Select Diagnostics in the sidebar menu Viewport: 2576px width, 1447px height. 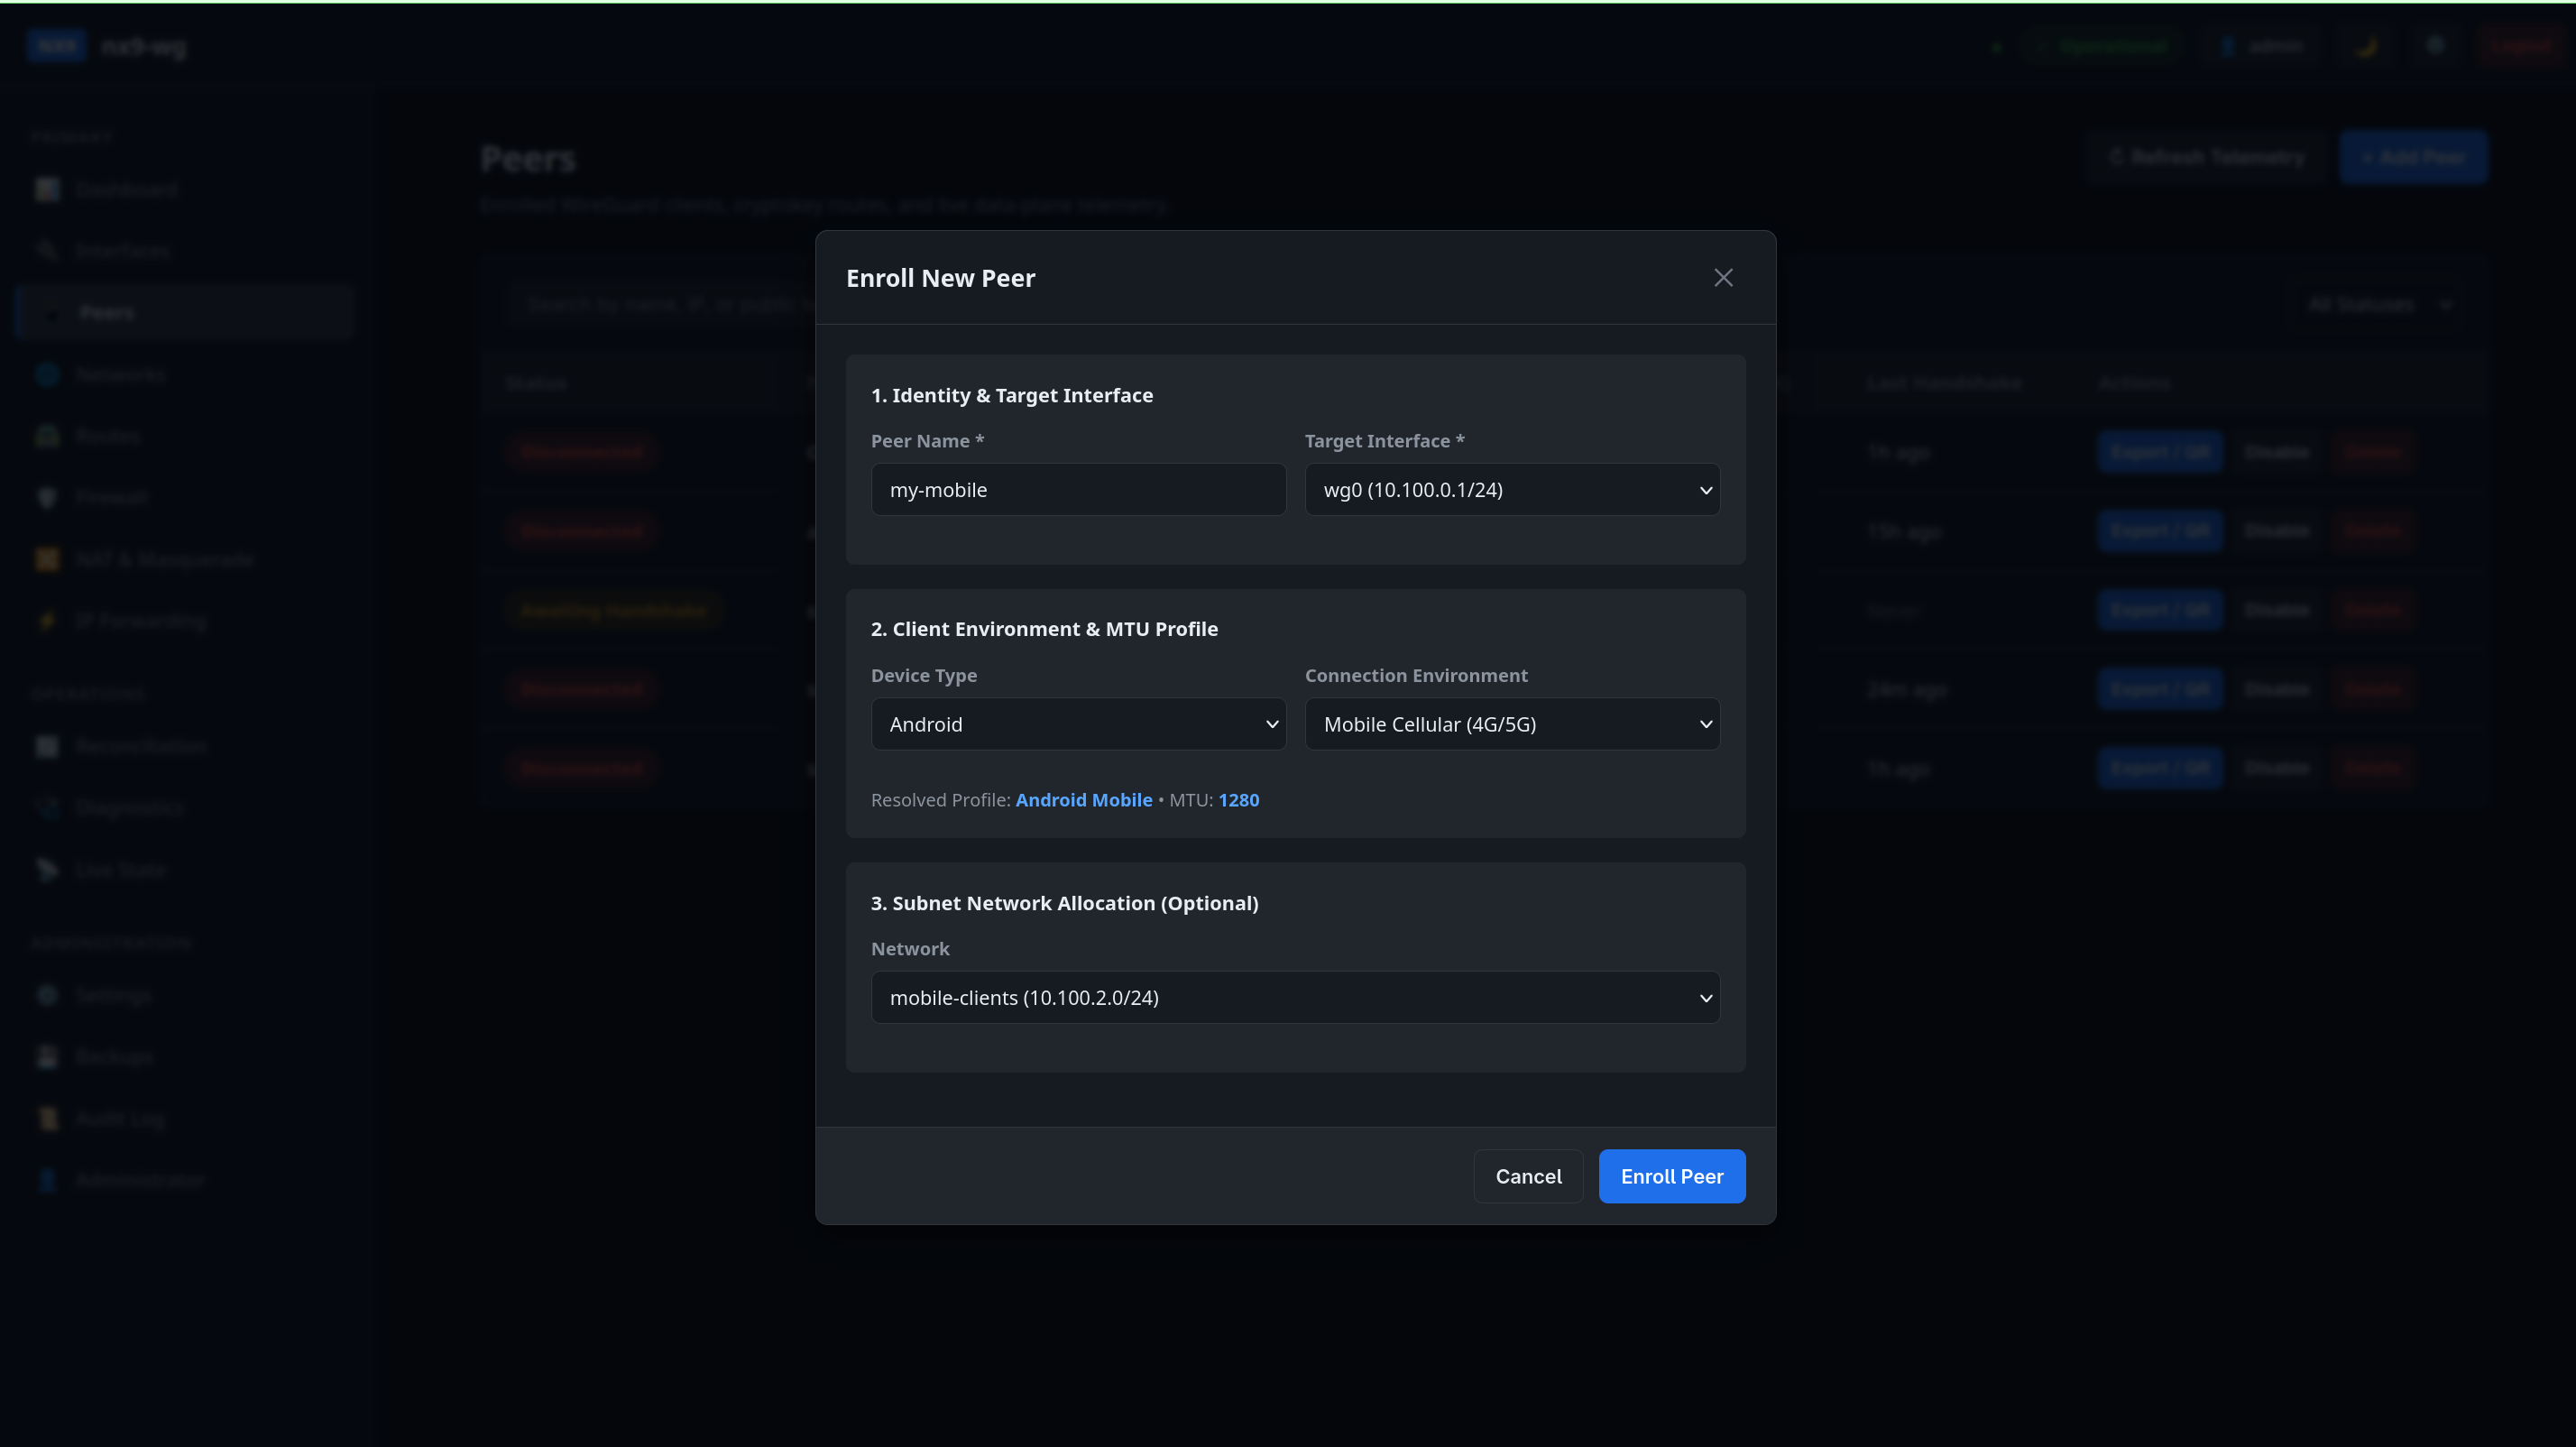point(129,808)
